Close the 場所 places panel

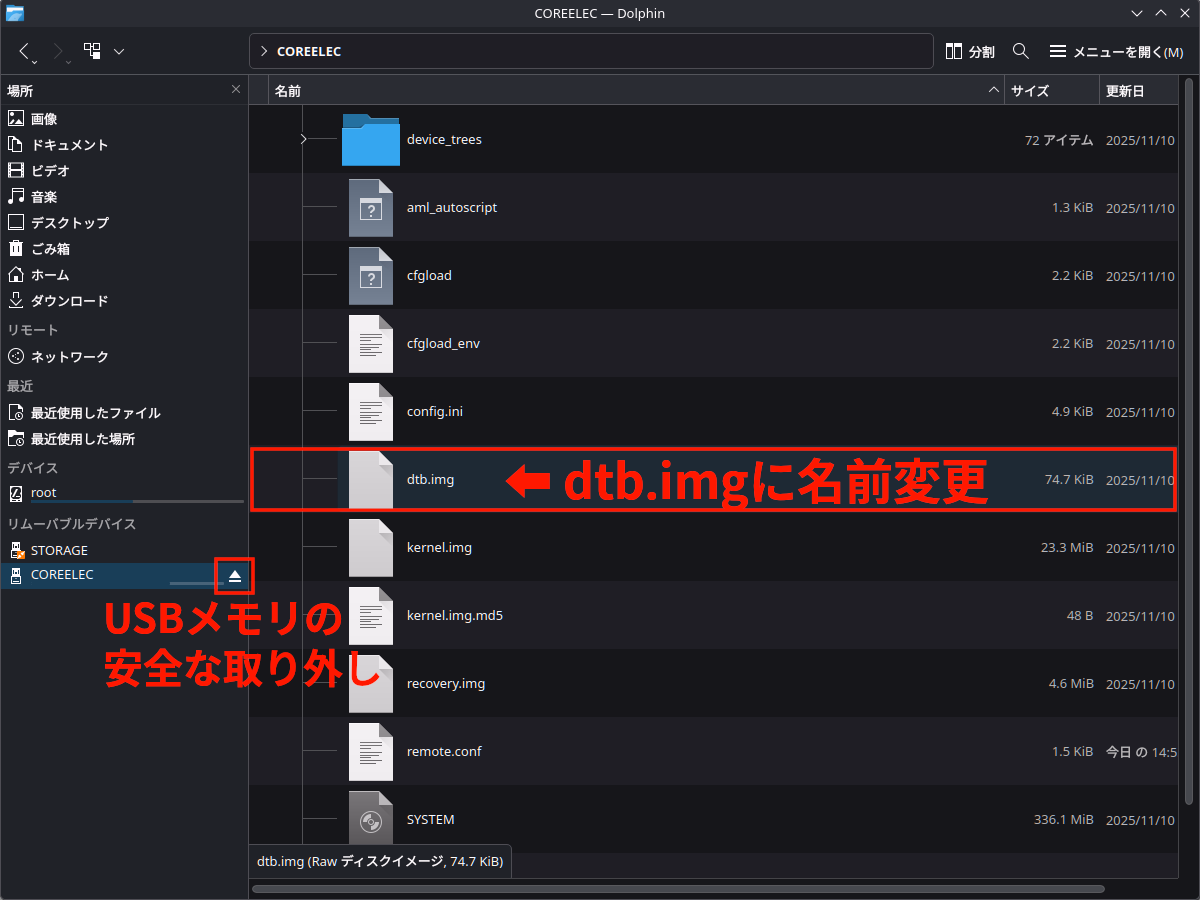pos(236,90)
